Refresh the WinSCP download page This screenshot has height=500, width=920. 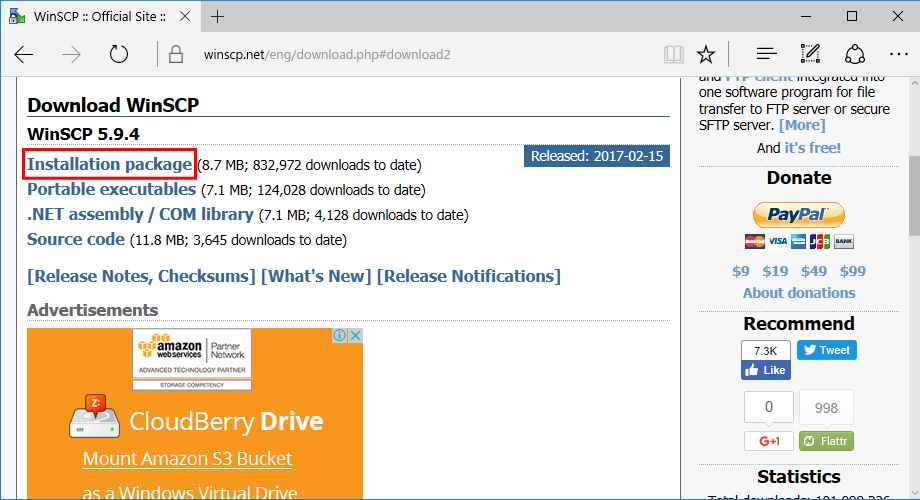(x=119, y=54)
